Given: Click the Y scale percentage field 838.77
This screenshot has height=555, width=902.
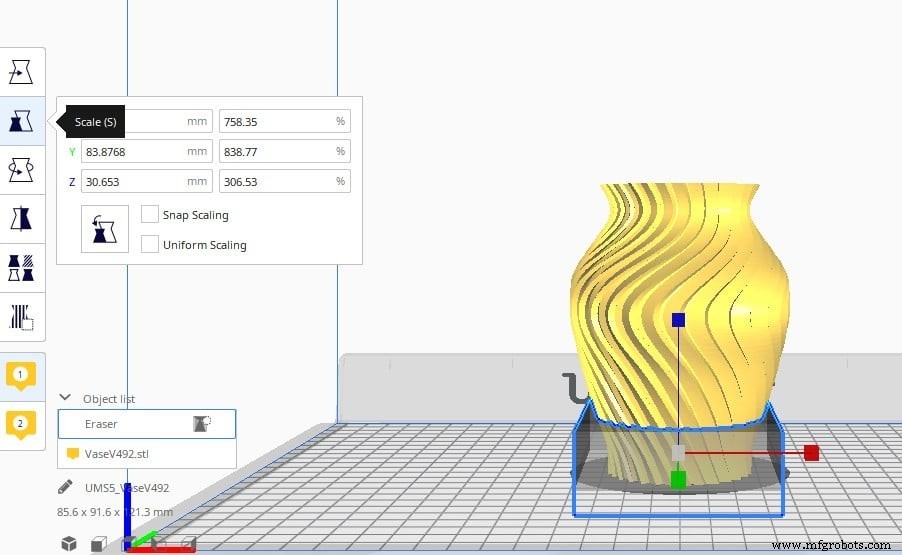Looking at the screenshot, I should tap(285, 151).
